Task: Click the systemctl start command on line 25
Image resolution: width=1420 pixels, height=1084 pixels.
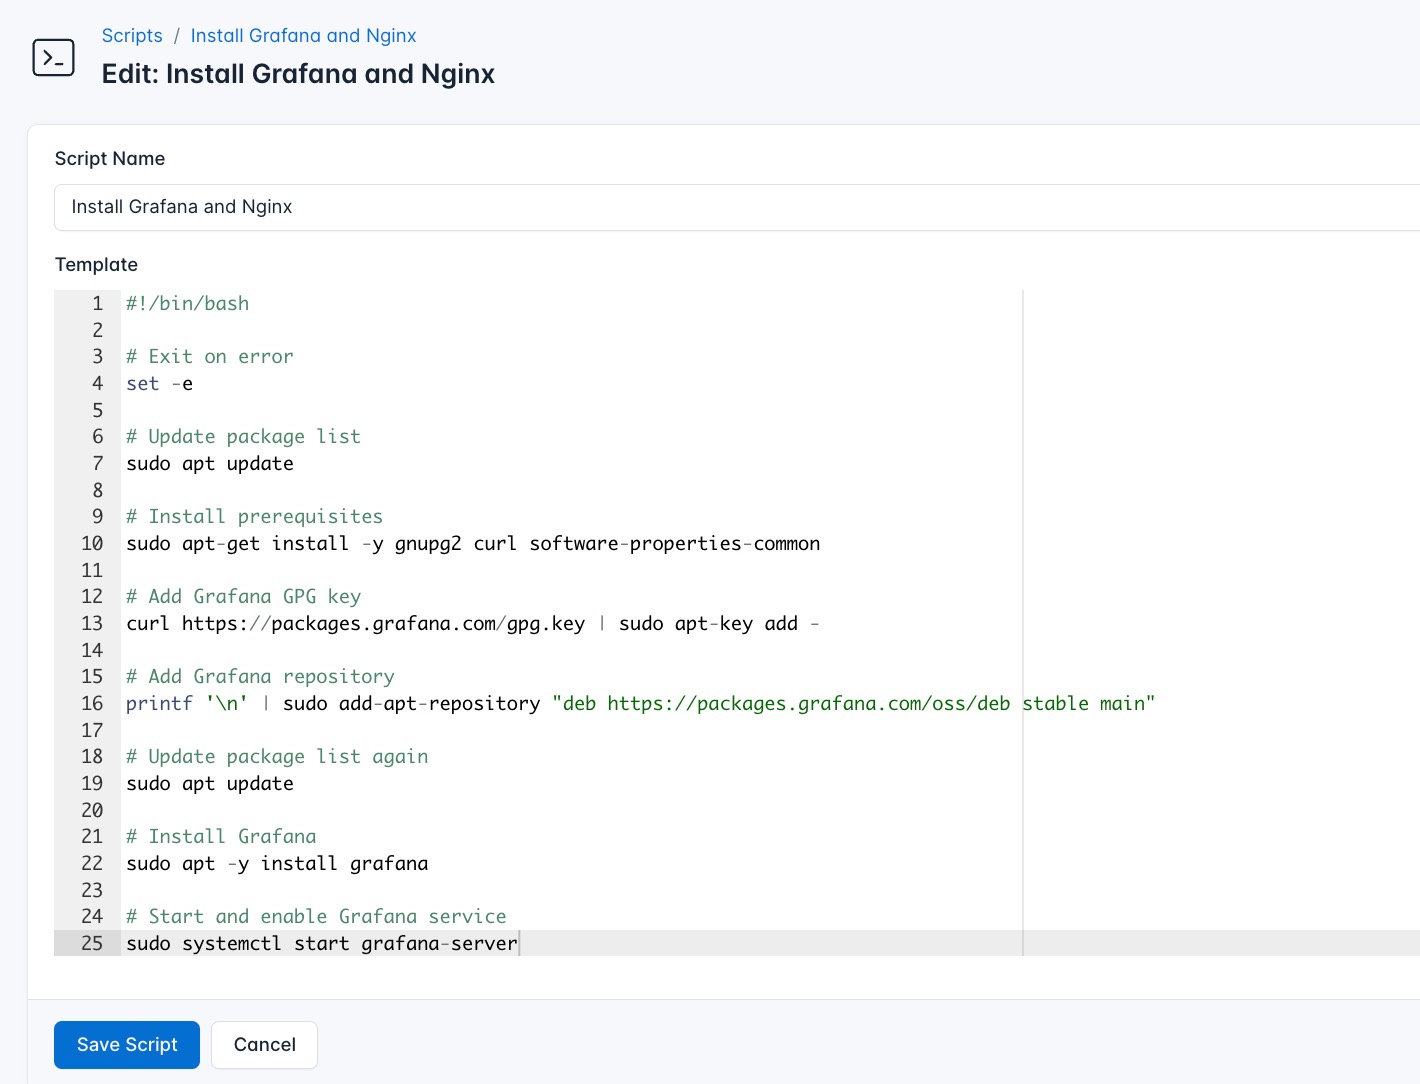Action: [320, 943]
